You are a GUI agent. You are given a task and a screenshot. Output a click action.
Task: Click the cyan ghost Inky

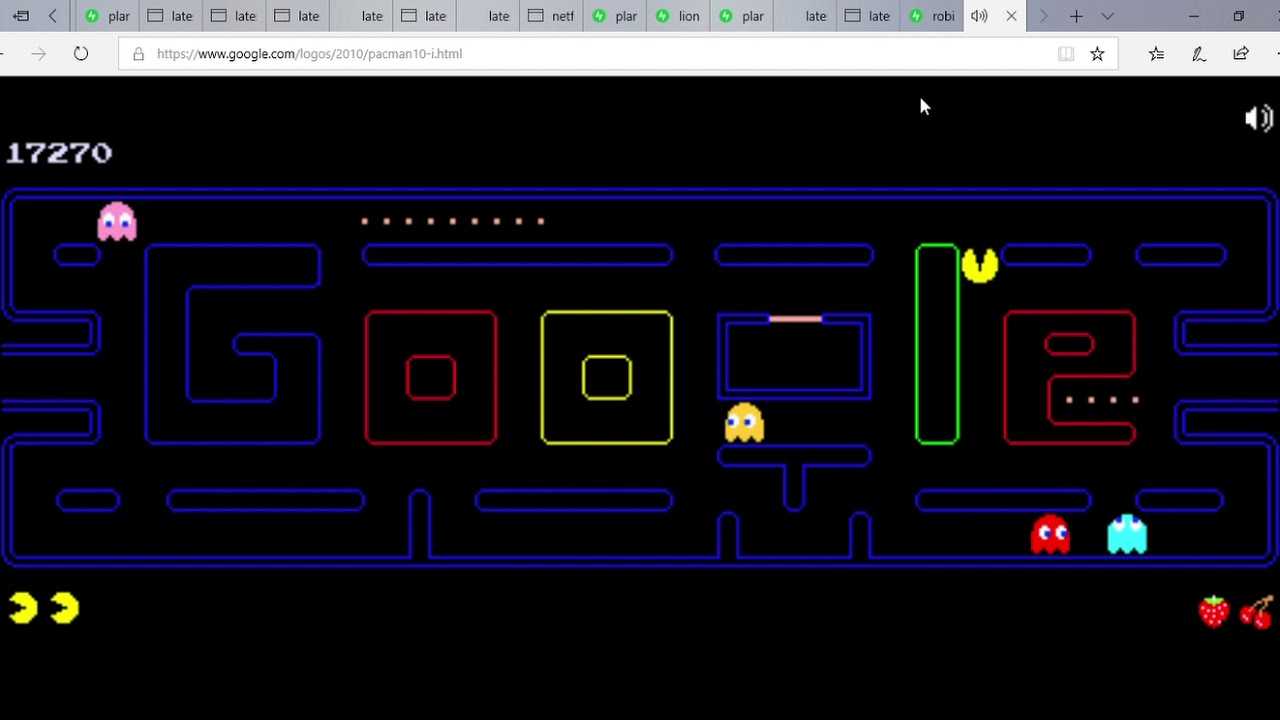coord(1127,534)
